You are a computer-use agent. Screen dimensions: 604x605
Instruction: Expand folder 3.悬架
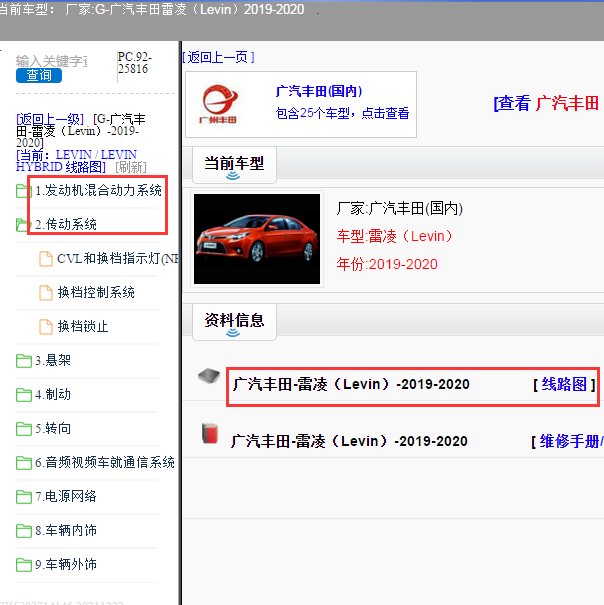tap(53, 360)
